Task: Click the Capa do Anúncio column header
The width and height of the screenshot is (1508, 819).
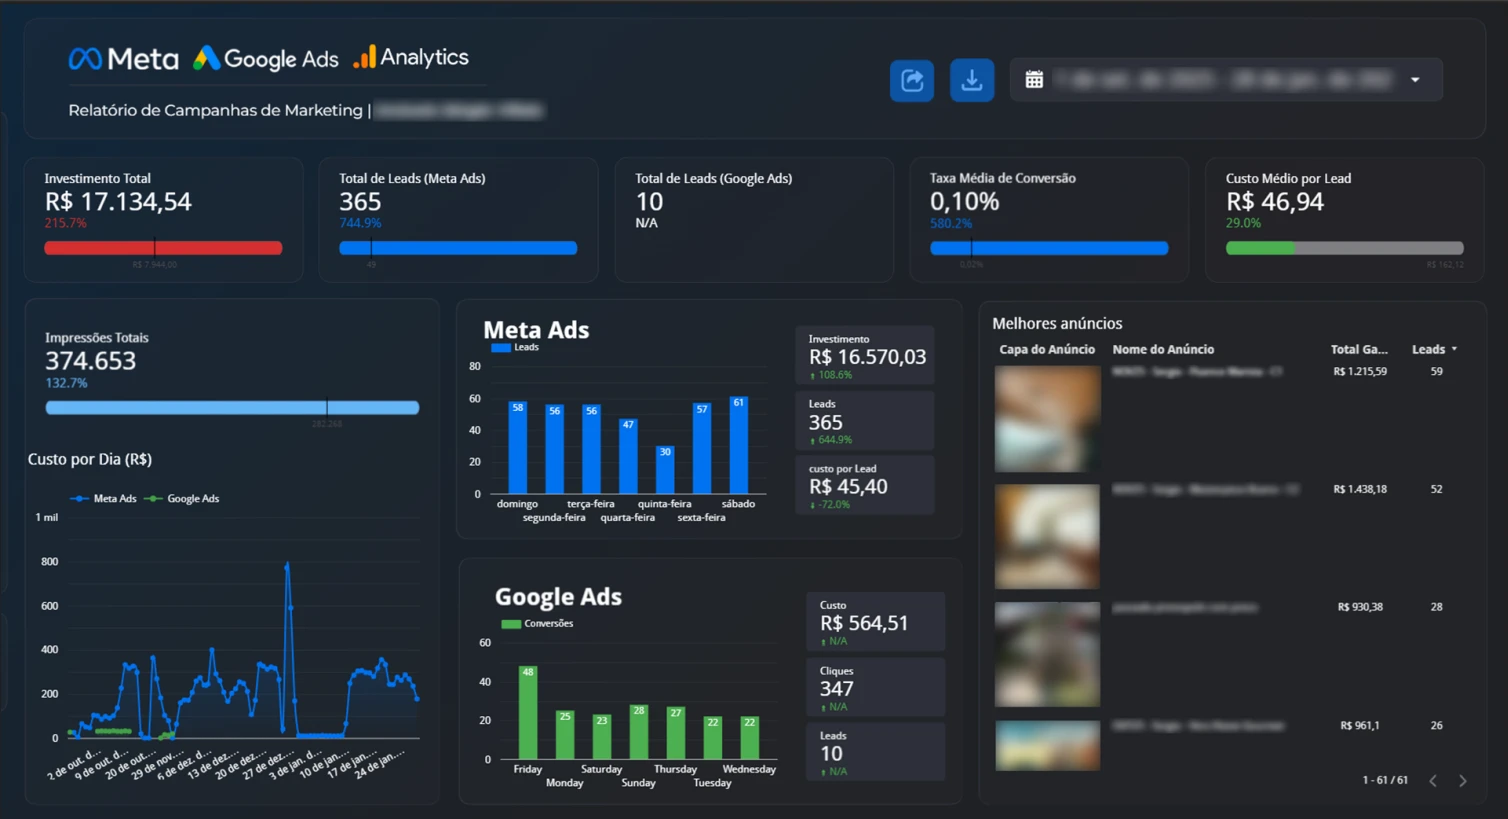Action: (x=1047, y=349)
